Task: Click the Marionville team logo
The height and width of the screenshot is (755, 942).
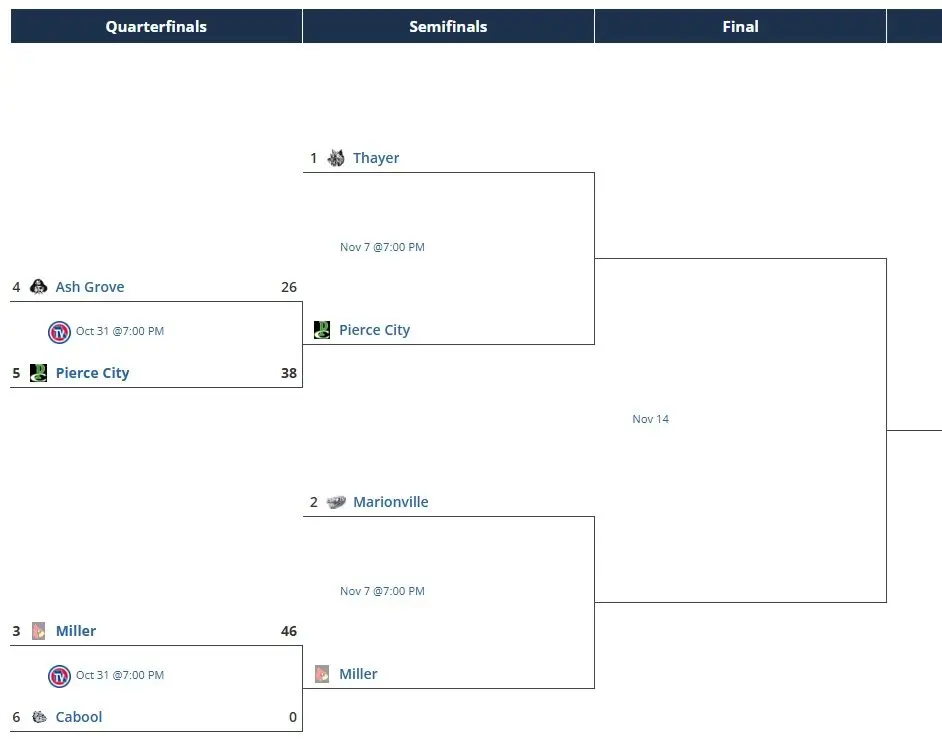Action: tap(336, 502)
